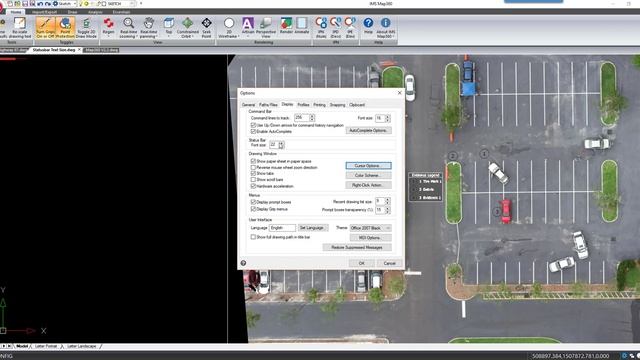Open the Snapping tab

pyautogui.click(x=337, y=105)
